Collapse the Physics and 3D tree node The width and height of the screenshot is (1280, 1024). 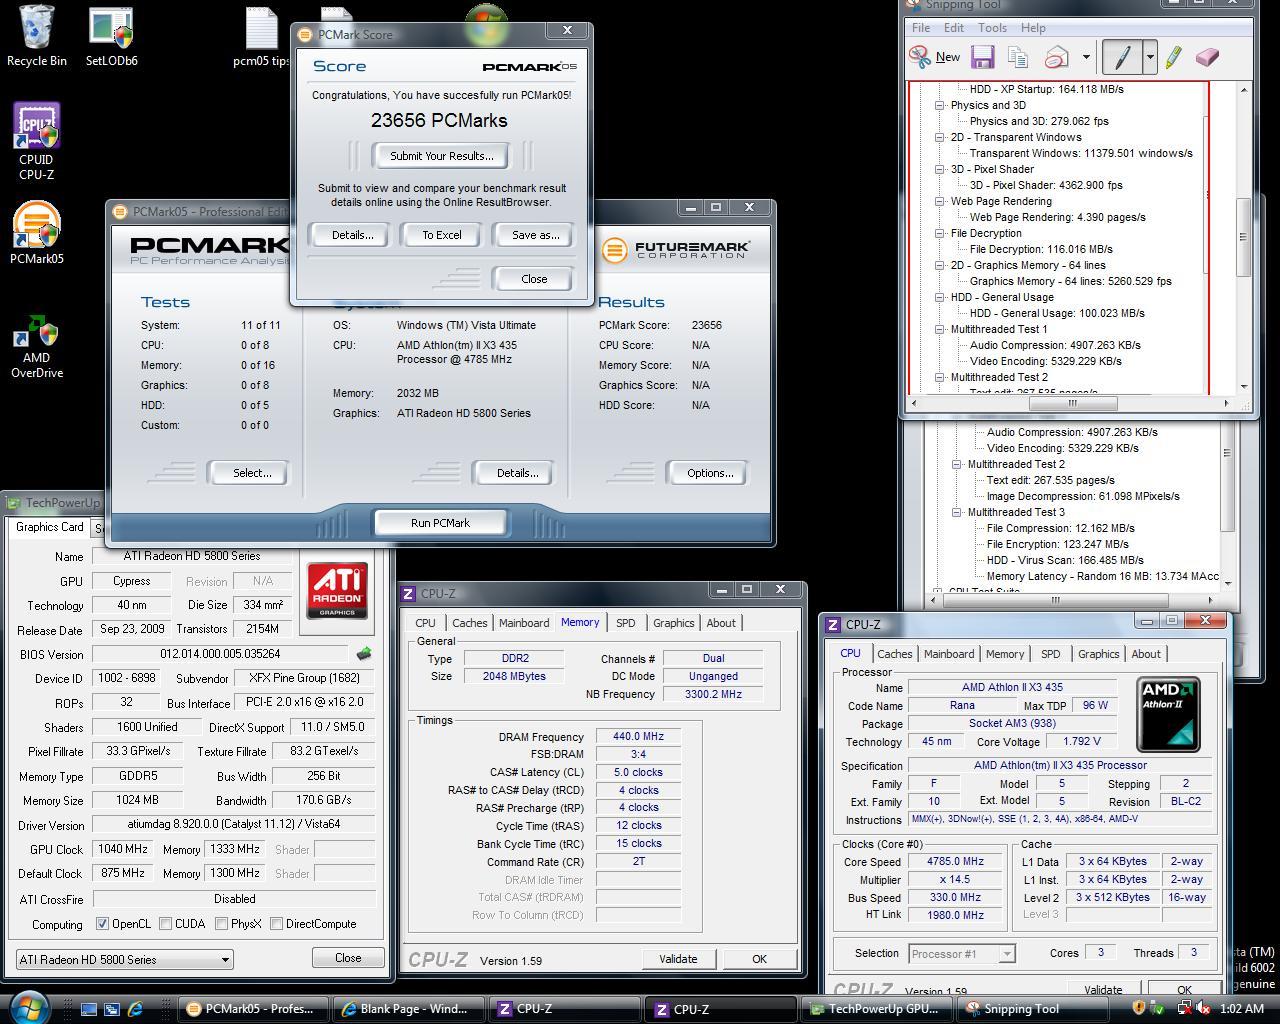940,105
